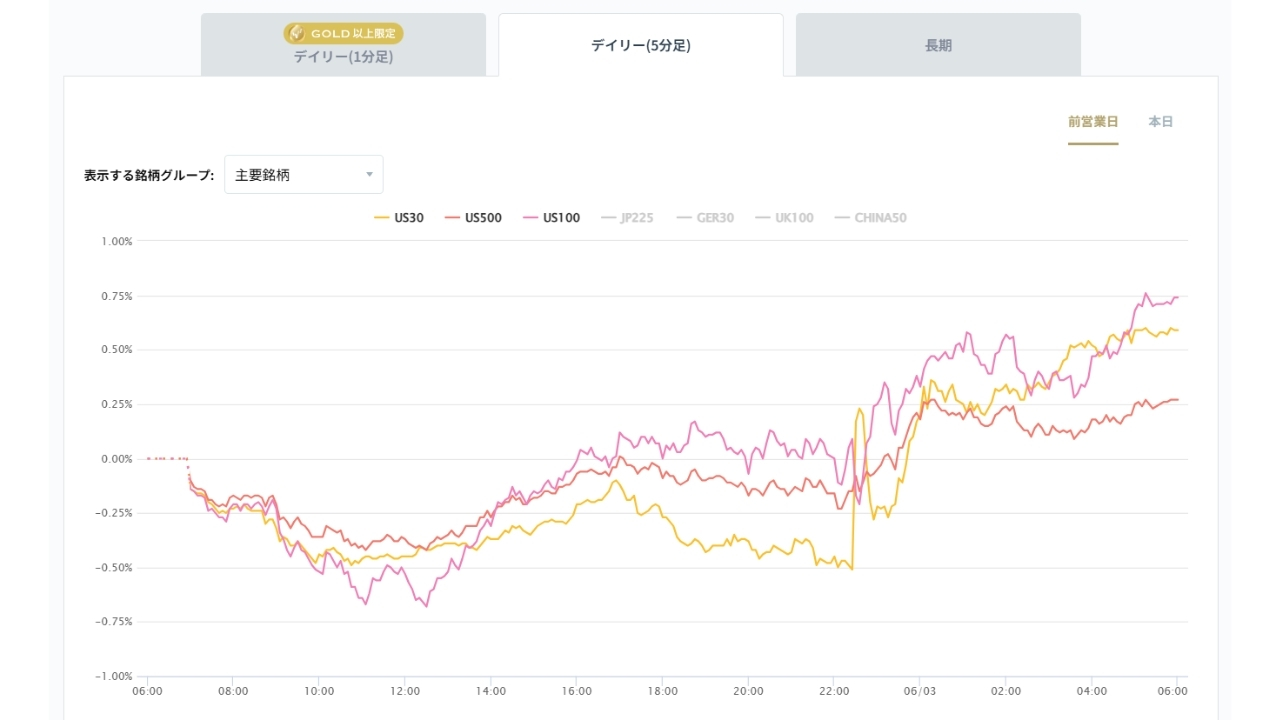Image resolution: width=1280 pixels, height=720 pixels.
Task: Show 前営業日 data
Action: pos(1093,122)
